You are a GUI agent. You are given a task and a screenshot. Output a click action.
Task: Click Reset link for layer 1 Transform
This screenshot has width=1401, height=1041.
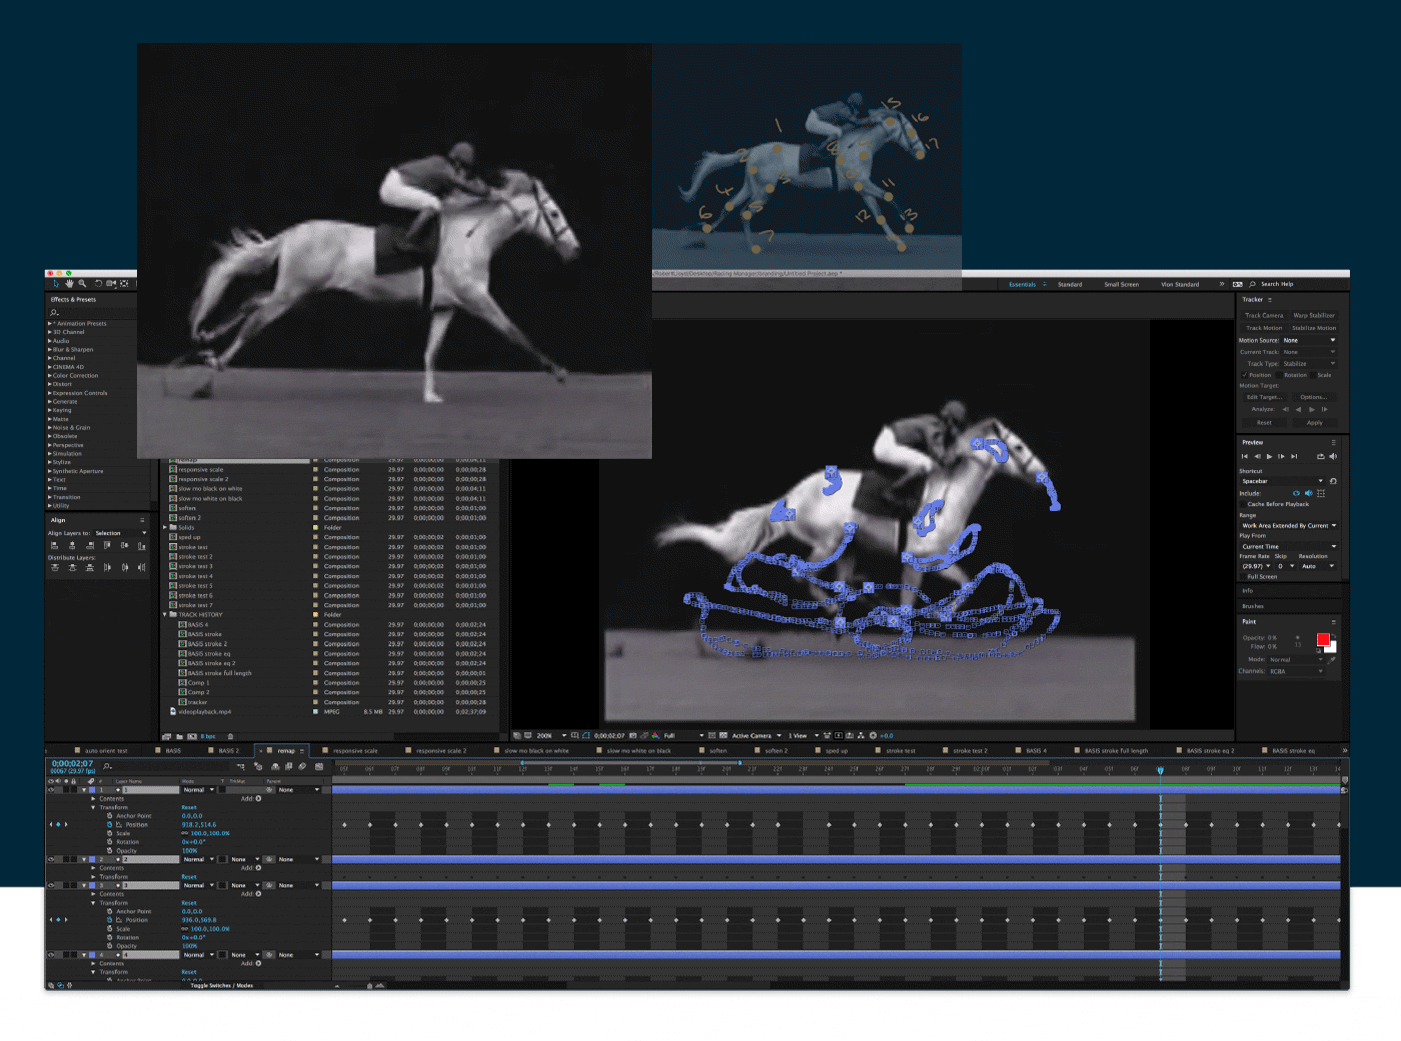click(x=189, y=808)
